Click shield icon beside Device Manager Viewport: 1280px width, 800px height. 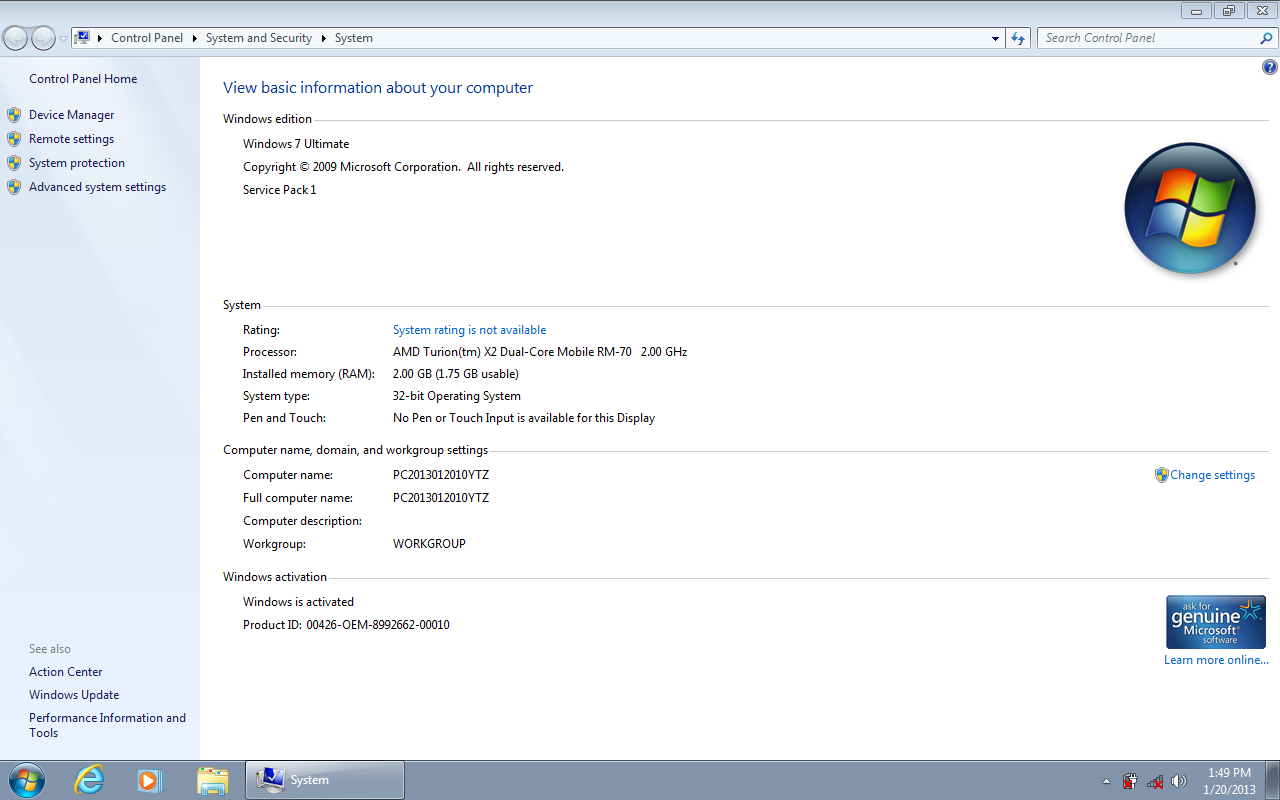click(14, 115)
